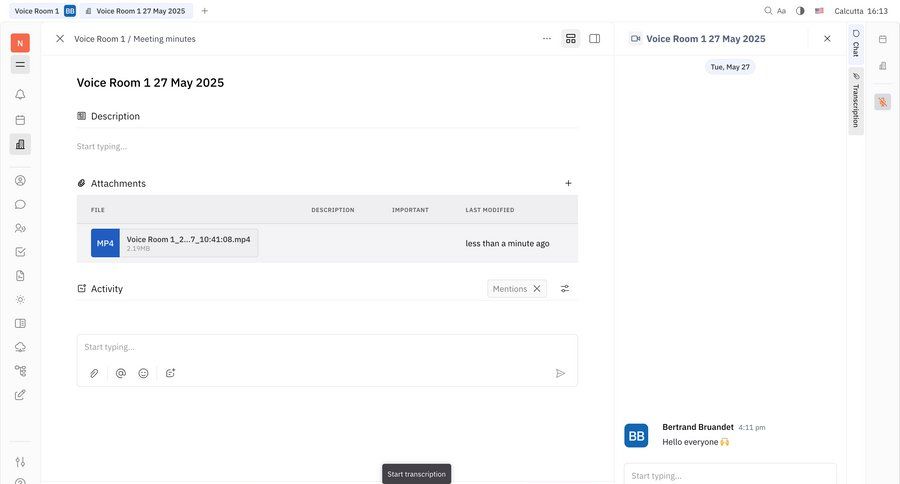Open the chat bubble icon in sidebar
Image resolution: width=900 pixels, height=484 pixels.
[x=20, y=204]
